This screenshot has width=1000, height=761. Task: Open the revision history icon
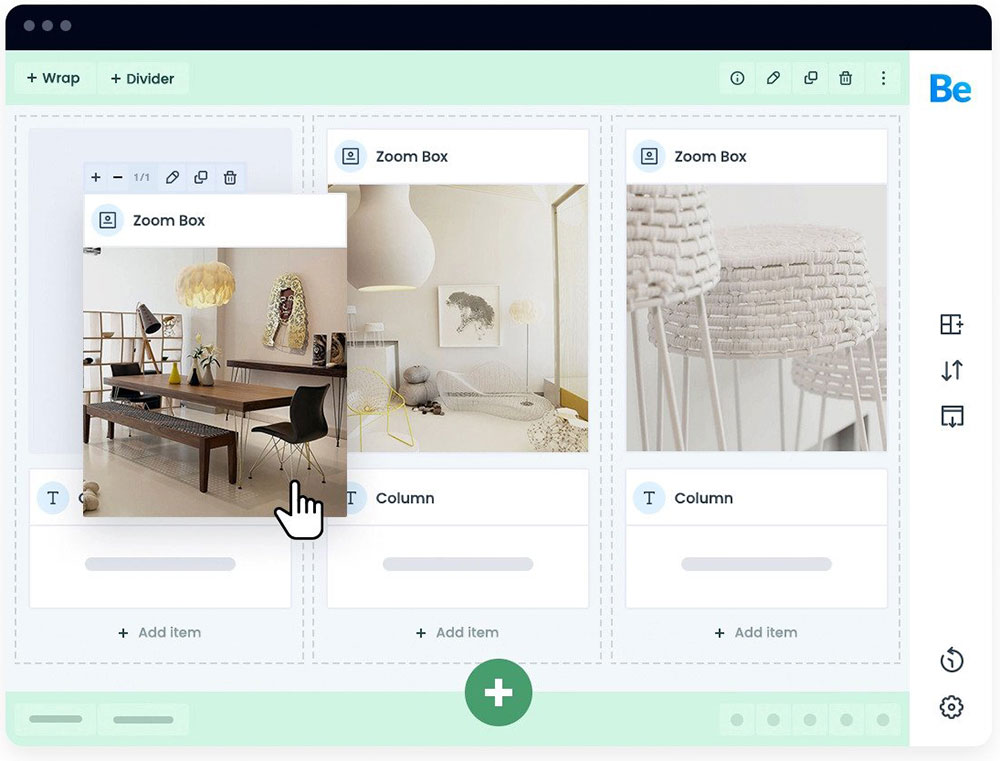(x=951, y=660)
